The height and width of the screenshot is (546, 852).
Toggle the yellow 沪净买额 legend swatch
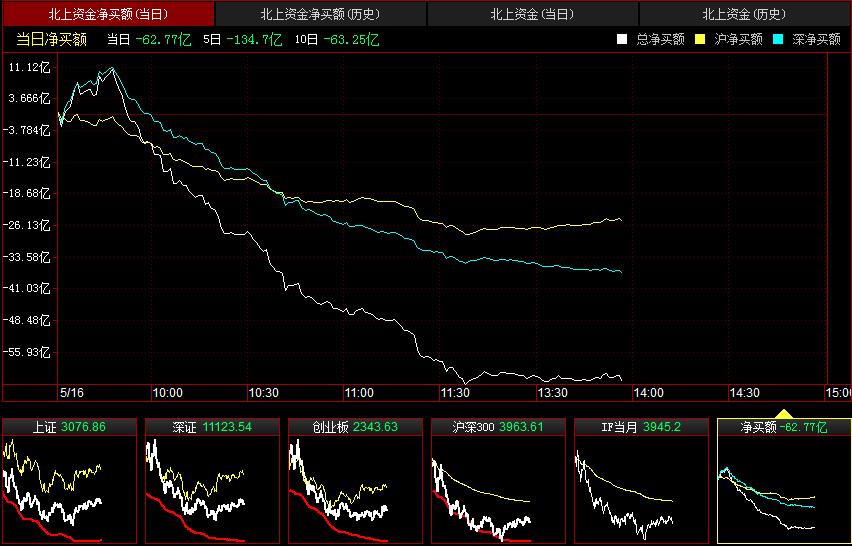click(x=700, y=39)
